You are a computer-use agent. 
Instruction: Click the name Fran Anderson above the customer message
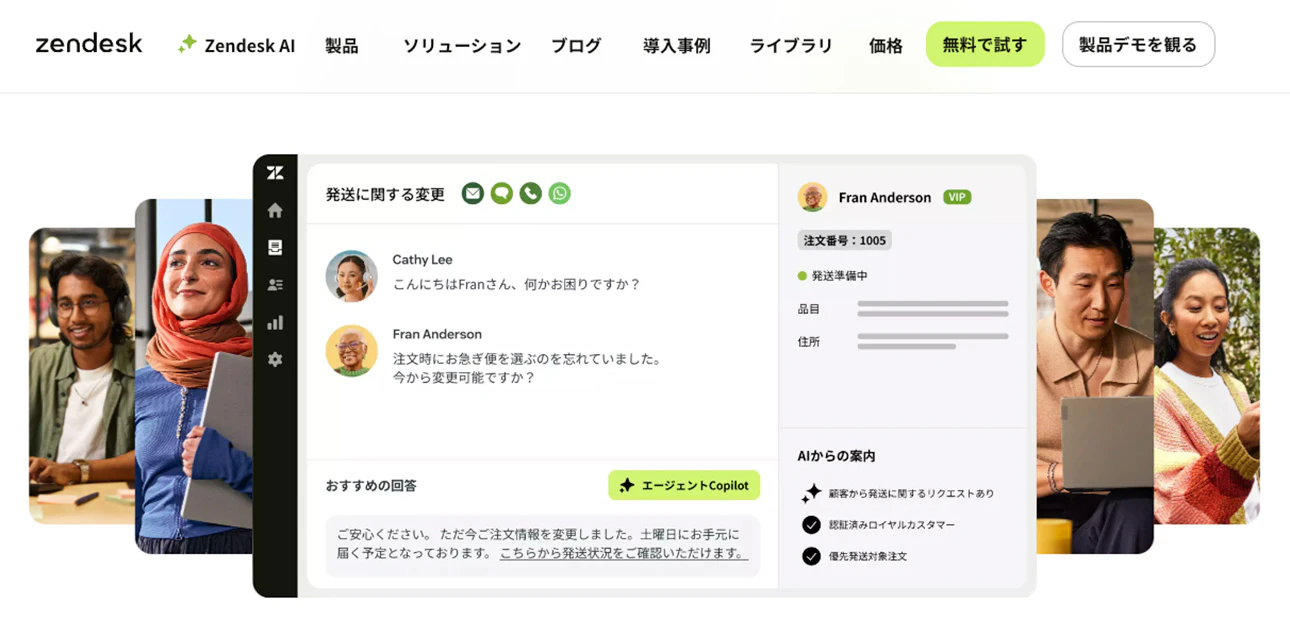pos(437,334)
